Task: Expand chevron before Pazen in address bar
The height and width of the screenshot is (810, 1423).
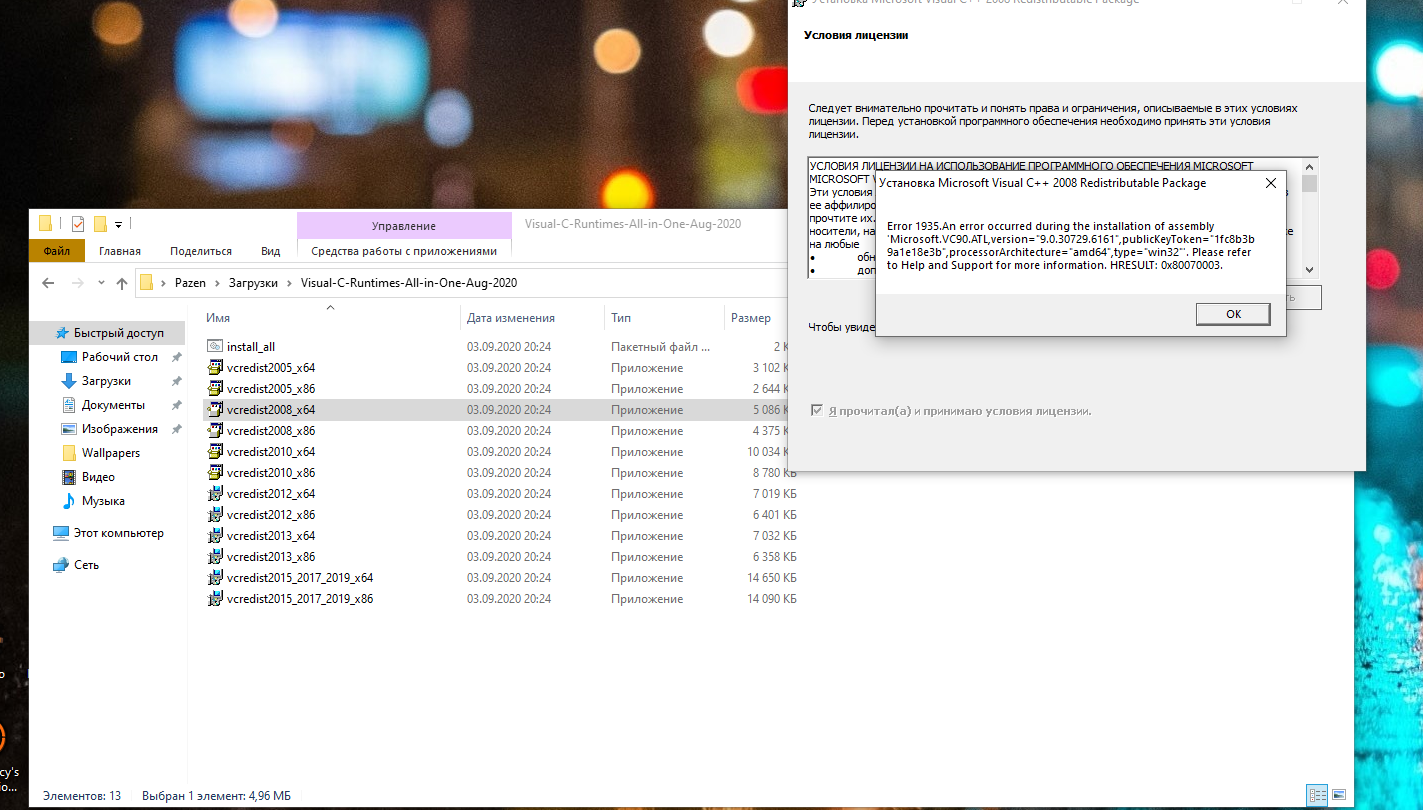Action: click(163, 283)
